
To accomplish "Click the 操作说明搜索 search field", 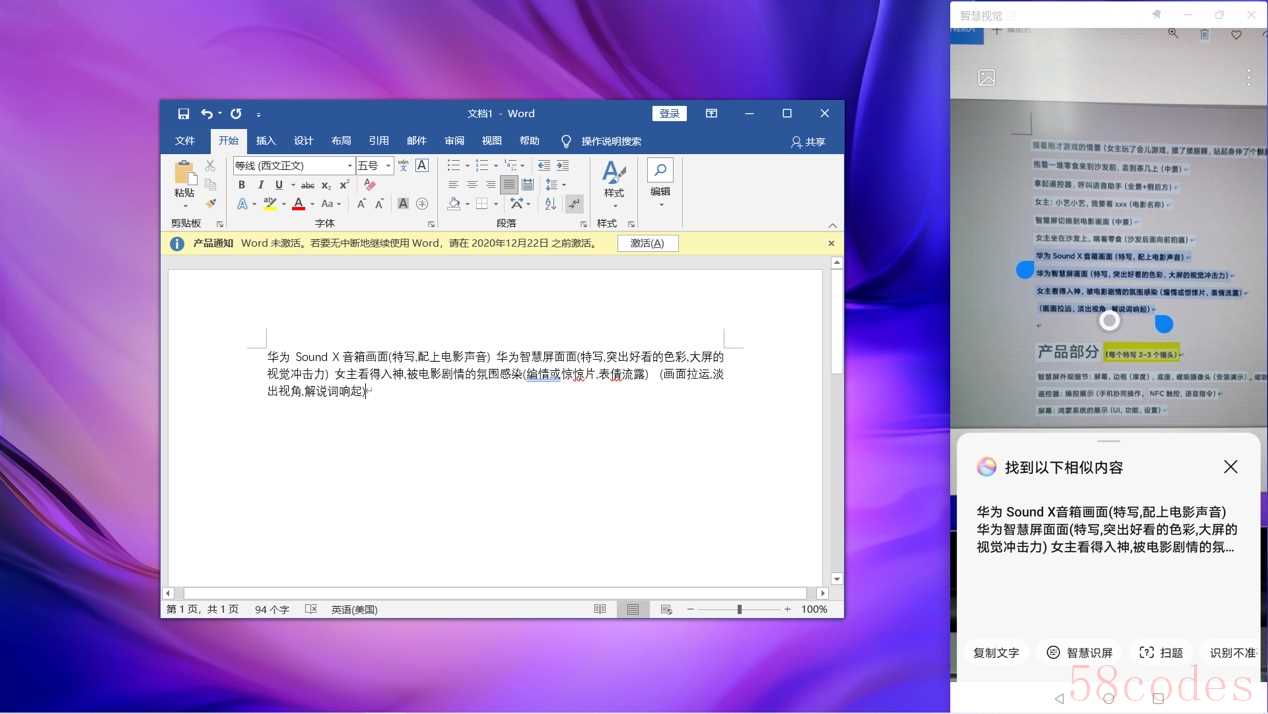I will click(x=611, y=141).
